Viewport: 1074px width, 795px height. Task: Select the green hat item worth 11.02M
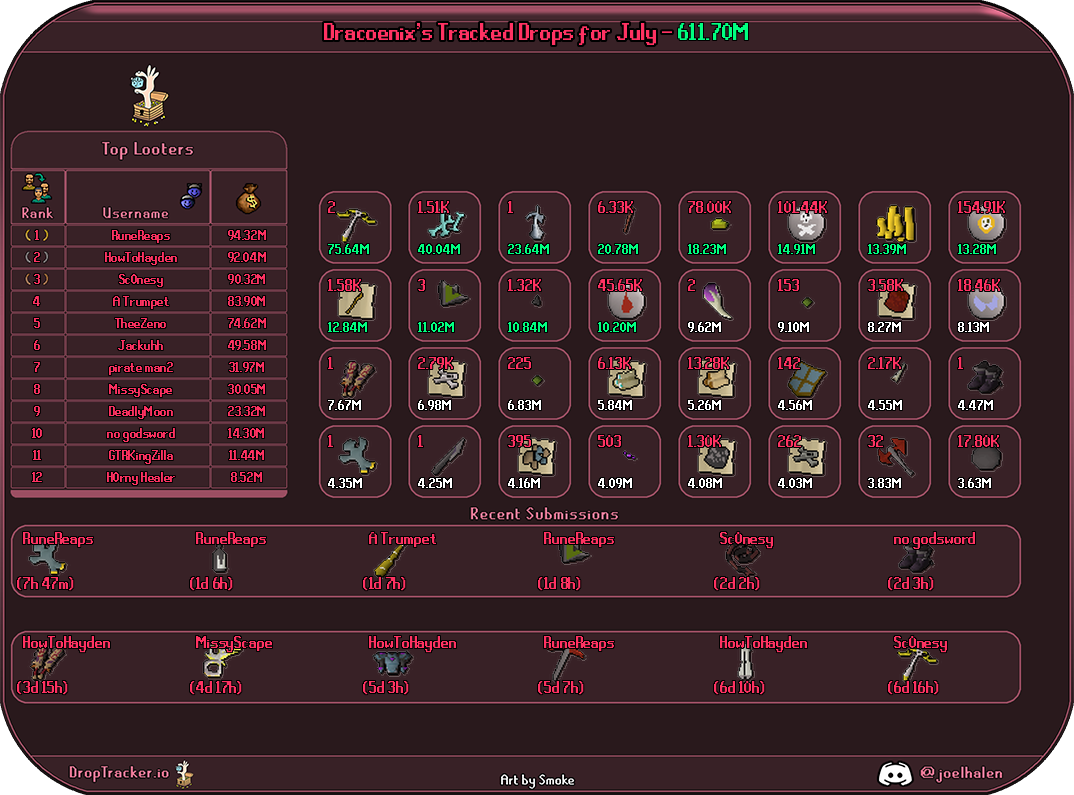coord(445,305)
